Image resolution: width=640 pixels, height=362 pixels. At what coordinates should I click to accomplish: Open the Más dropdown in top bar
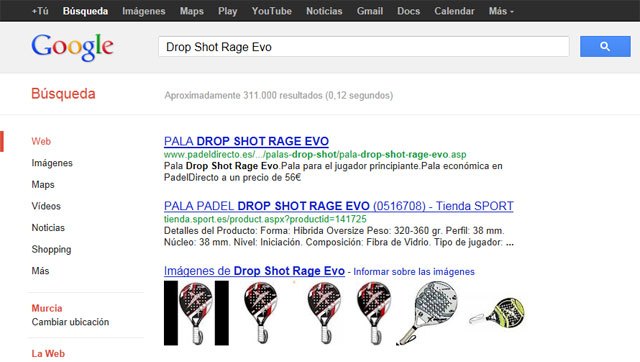pos(501,11)
